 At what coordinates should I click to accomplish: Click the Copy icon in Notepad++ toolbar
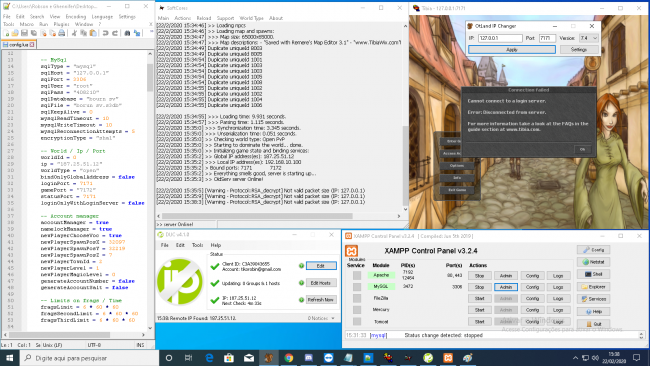pos(83,33)
